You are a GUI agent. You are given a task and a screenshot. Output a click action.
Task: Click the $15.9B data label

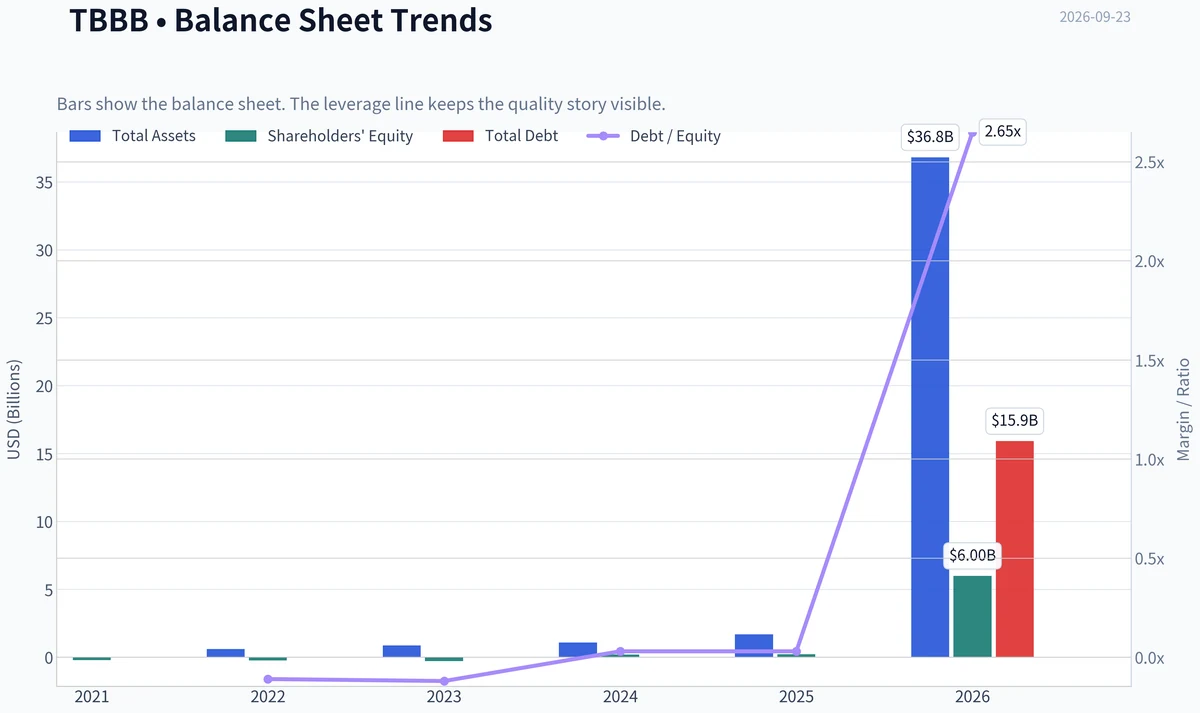(x=1015, y=421)
